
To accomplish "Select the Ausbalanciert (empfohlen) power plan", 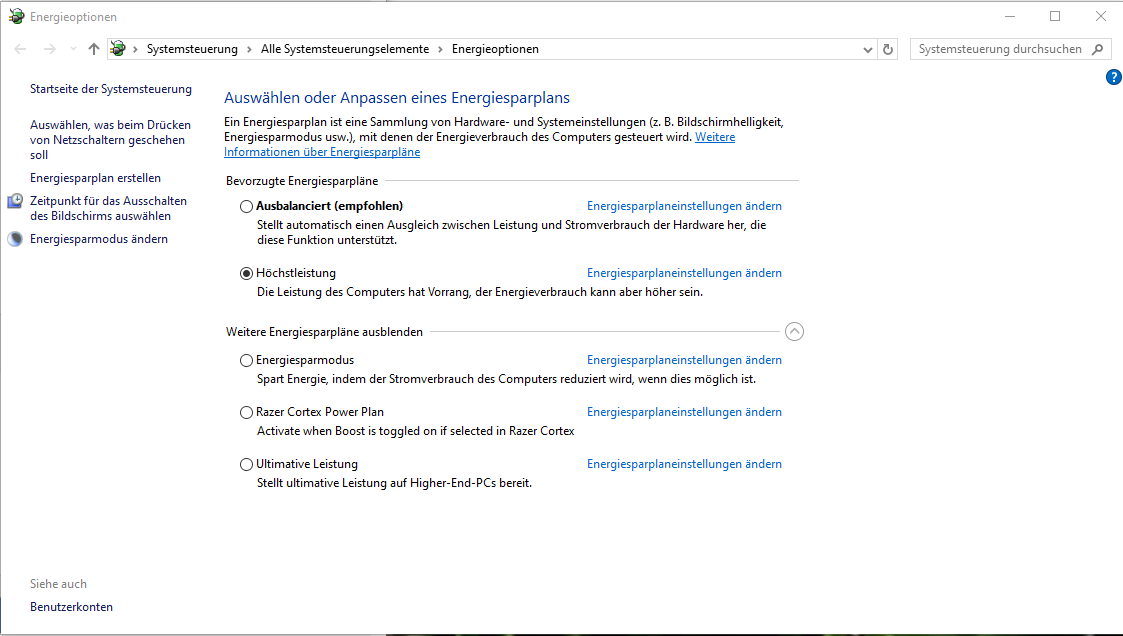I will (x=246, y=206).
